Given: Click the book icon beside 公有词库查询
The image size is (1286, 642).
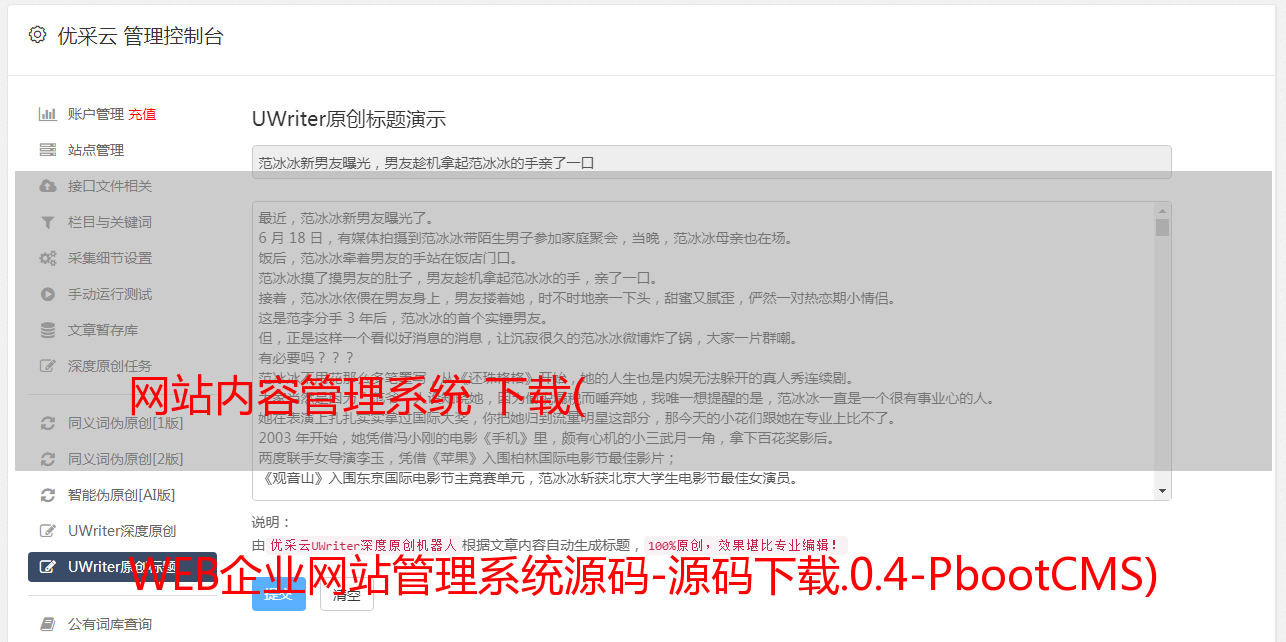Looking at the screenshot, I should click(x=47, y=624).
